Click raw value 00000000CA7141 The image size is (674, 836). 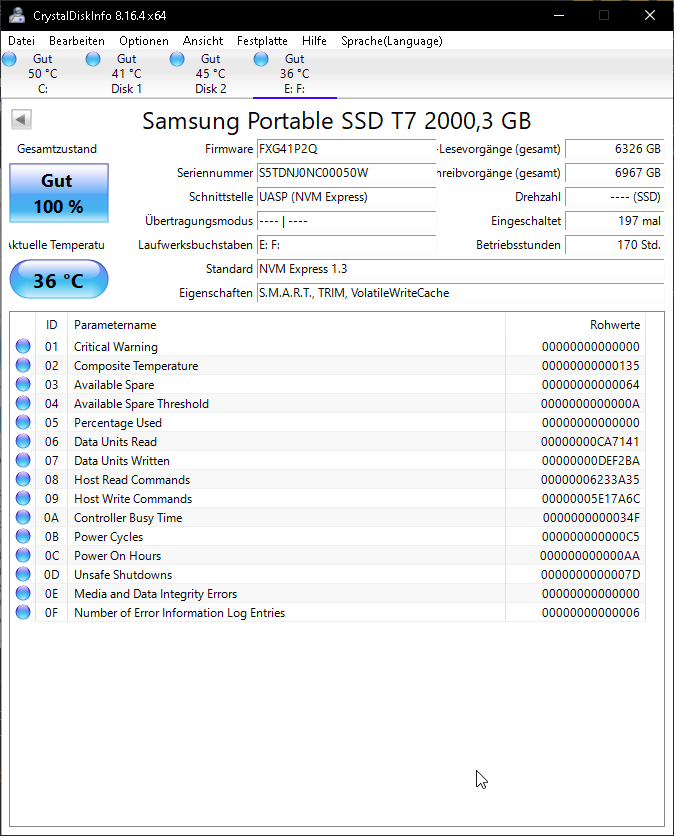(590, 441)
